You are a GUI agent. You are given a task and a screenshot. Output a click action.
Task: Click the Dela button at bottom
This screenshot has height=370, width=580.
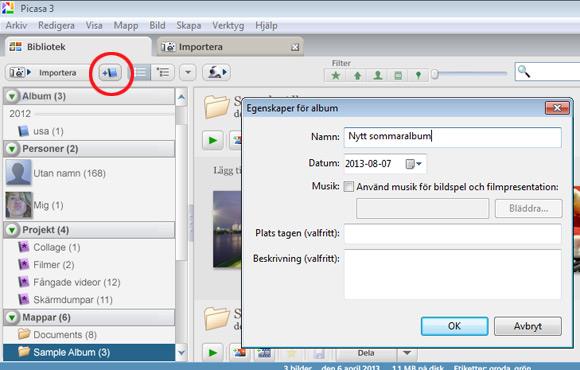366,353
